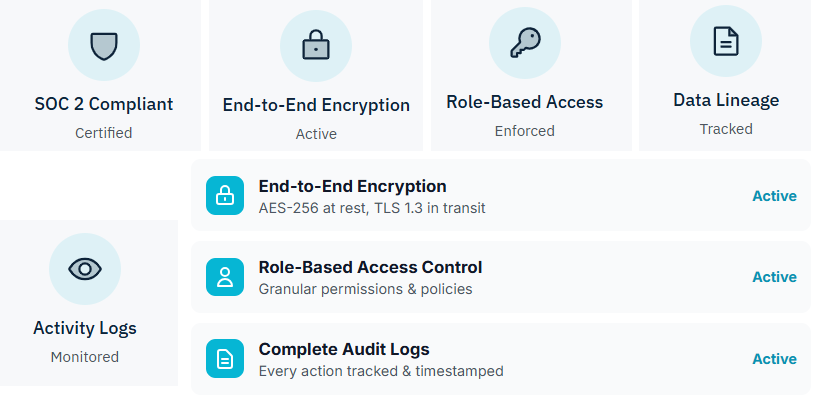819x402 pixels.
Task: Click the key icon for Role-Based Access
Action: coord(525,43)
